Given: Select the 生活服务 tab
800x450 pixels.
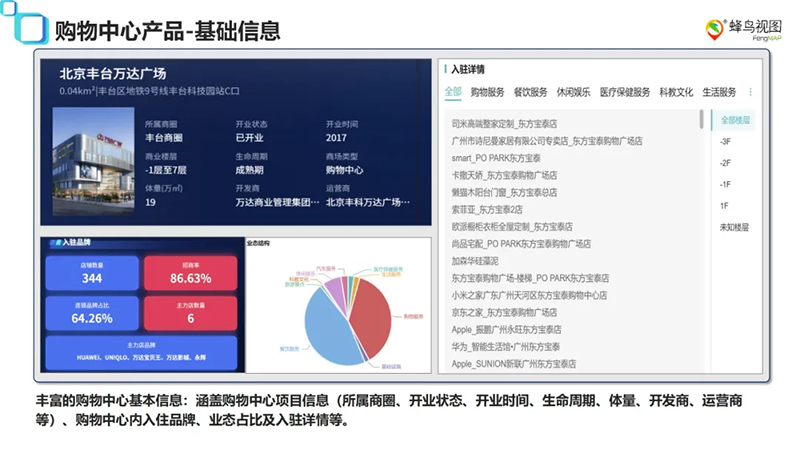Looking at the screenshot, I should tap(719, 92).
